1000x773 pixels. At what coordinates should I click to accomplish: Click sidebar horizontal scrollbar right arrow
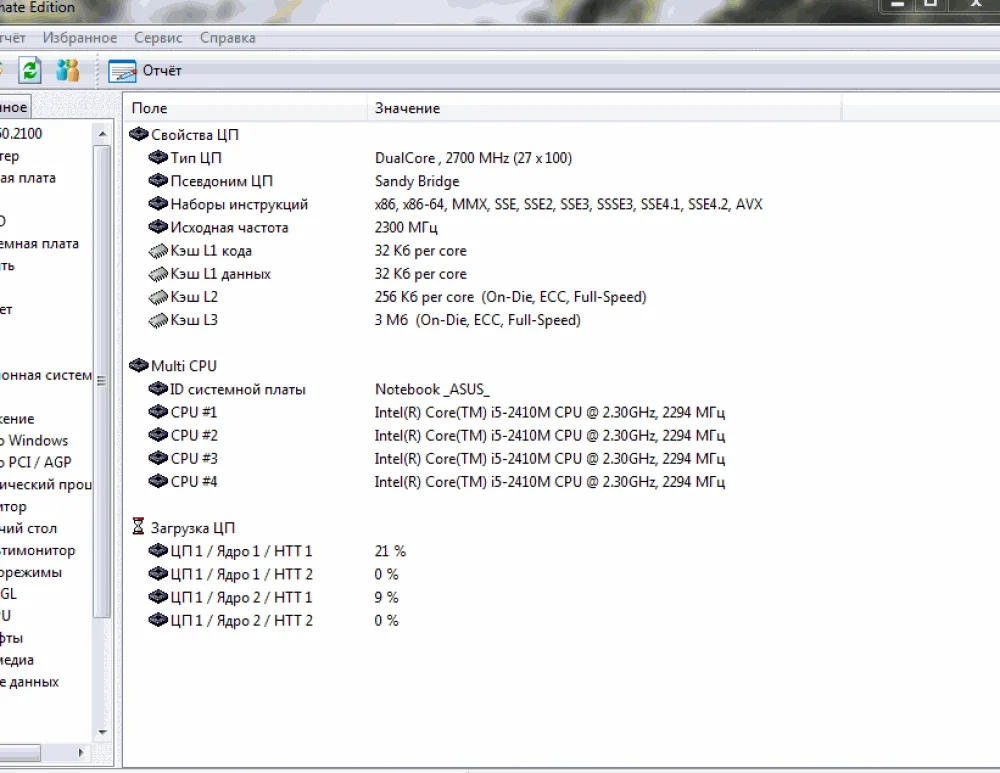tap(80, 753)
